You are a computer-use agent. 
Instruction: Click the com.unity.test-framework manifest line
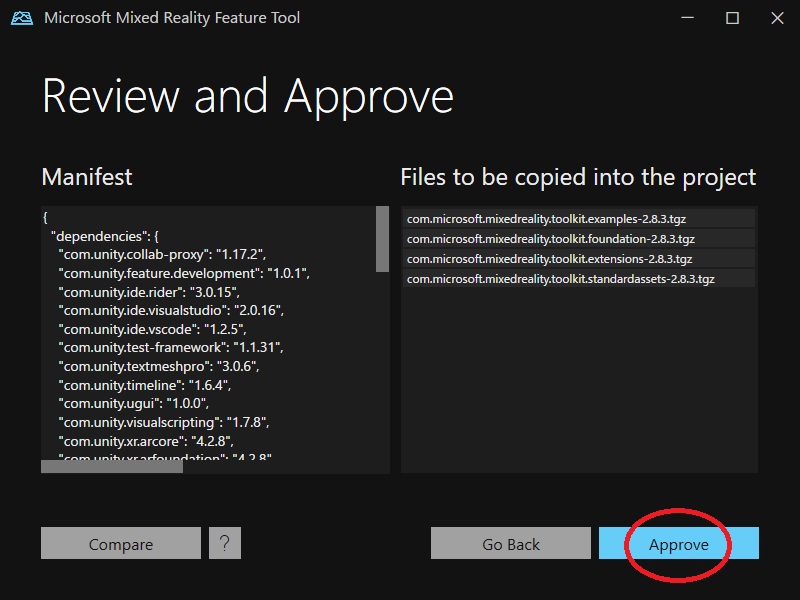[x=170, y=347]
